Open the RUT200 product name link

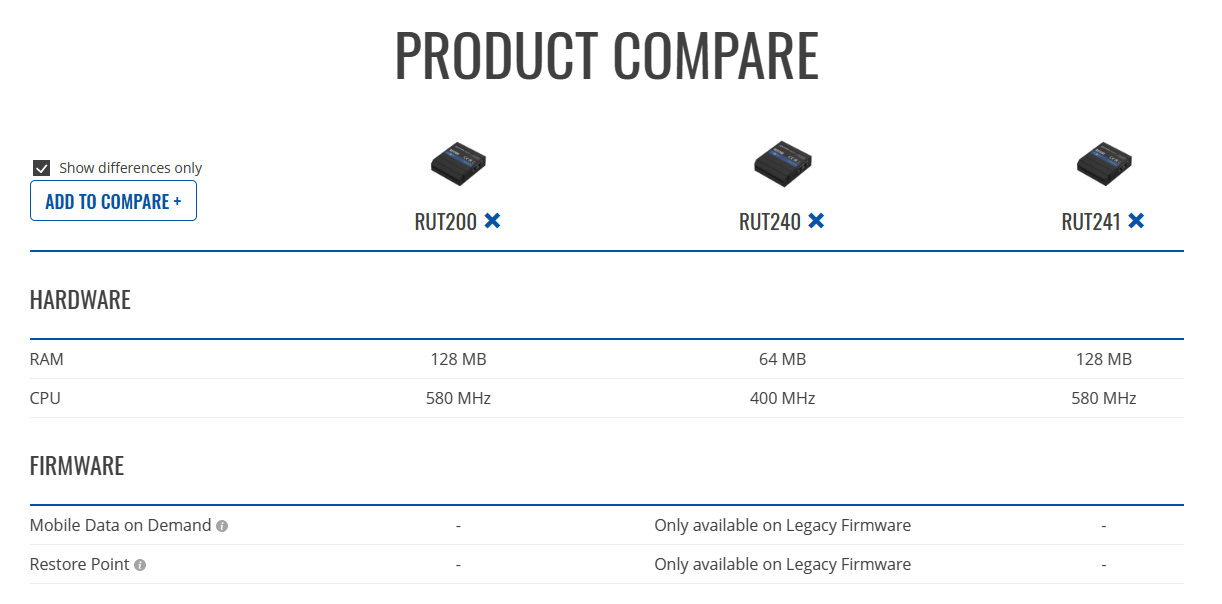pos(445,222)
